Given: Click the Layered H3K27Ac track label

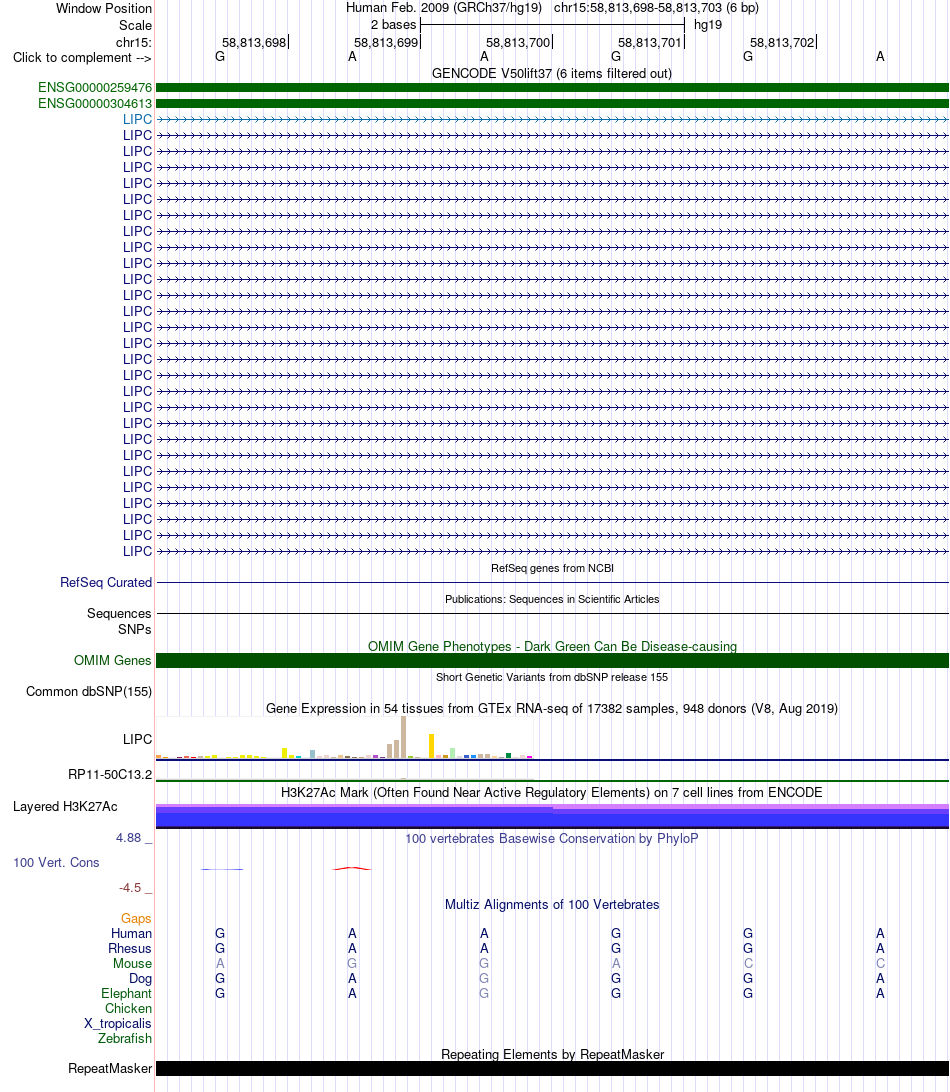Looking at the screenshot, I should coord(65,806).
